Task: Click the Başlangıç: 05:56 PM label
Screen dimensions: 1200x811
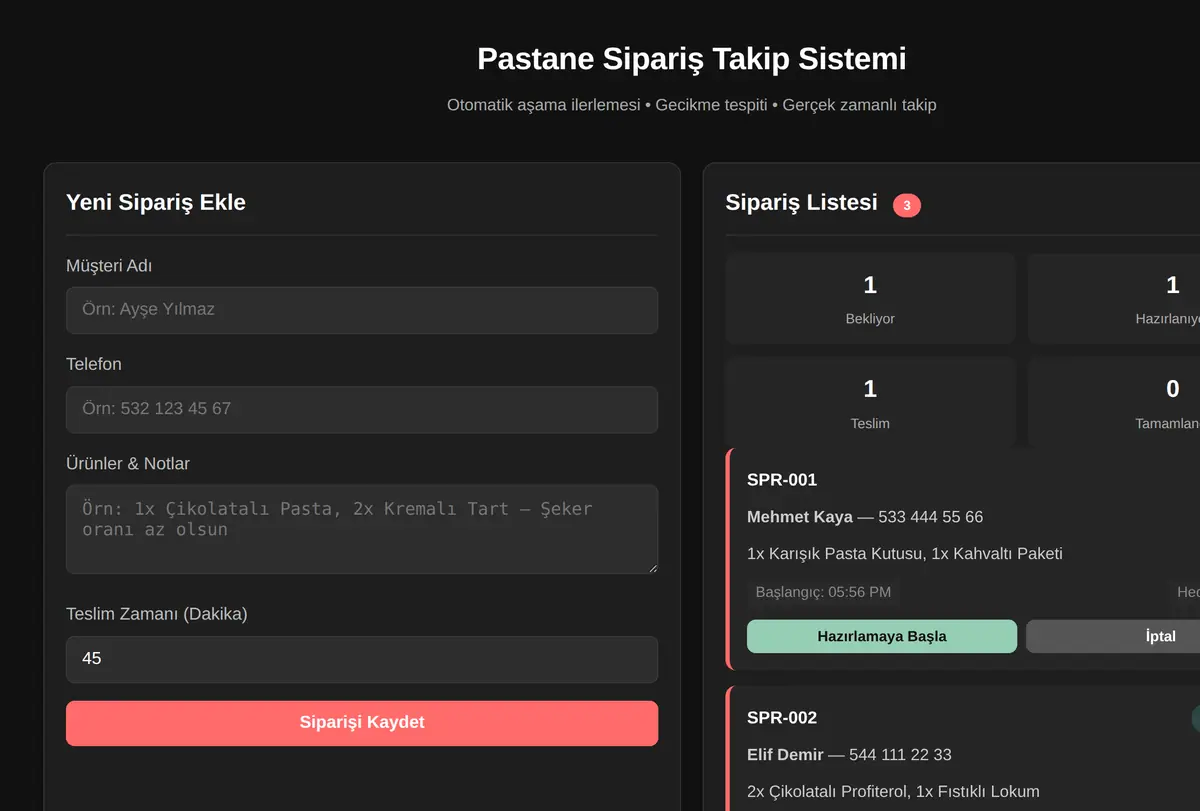Action: pos(823,592)
